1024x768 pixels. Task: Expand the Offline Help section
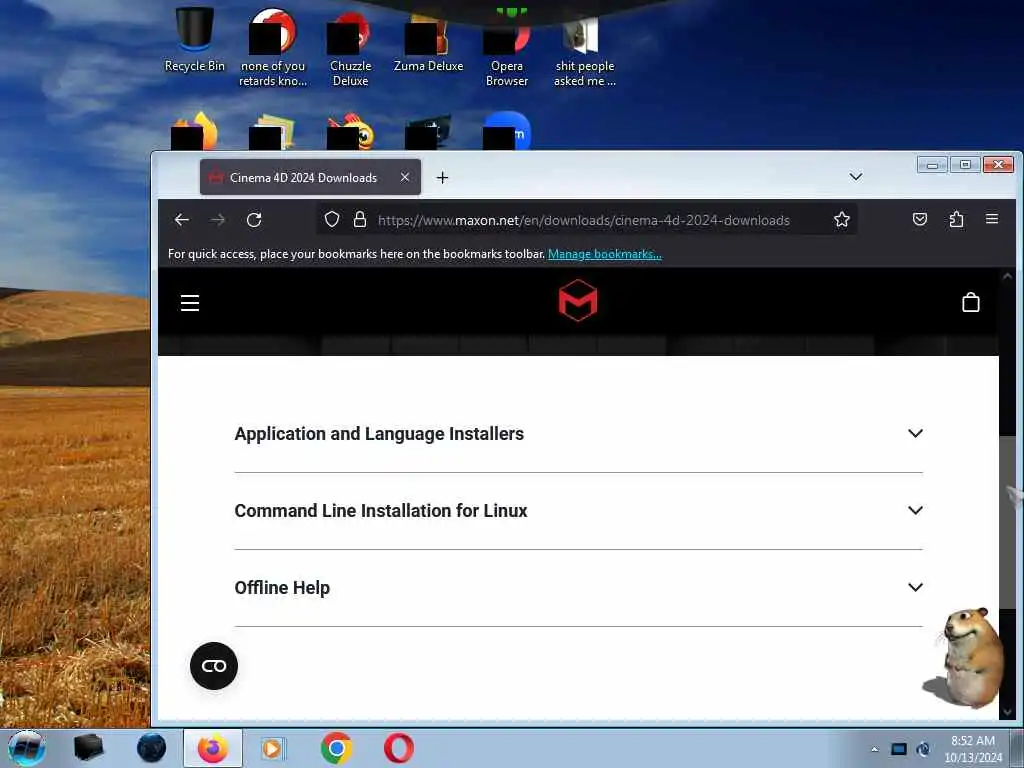click(x=915, y=587)
